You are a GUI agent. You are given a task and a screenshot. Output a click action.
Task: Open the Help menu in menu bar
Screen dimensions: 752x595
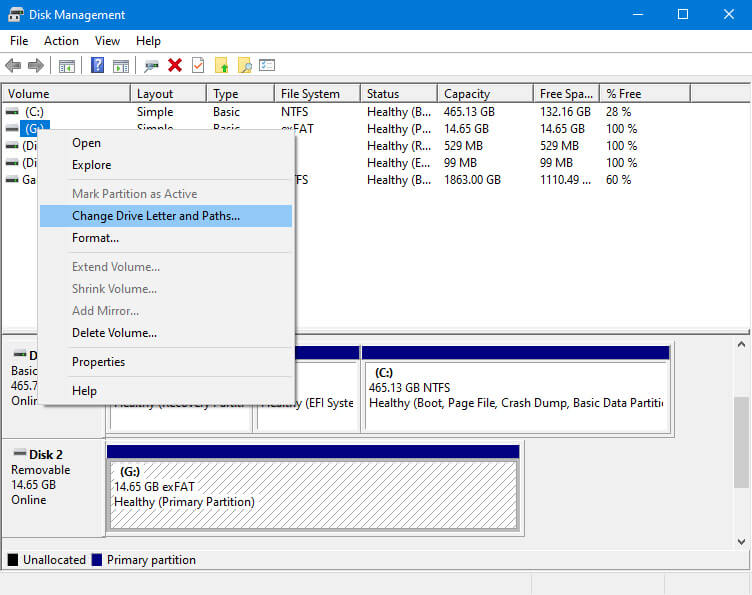coord(148,41)
